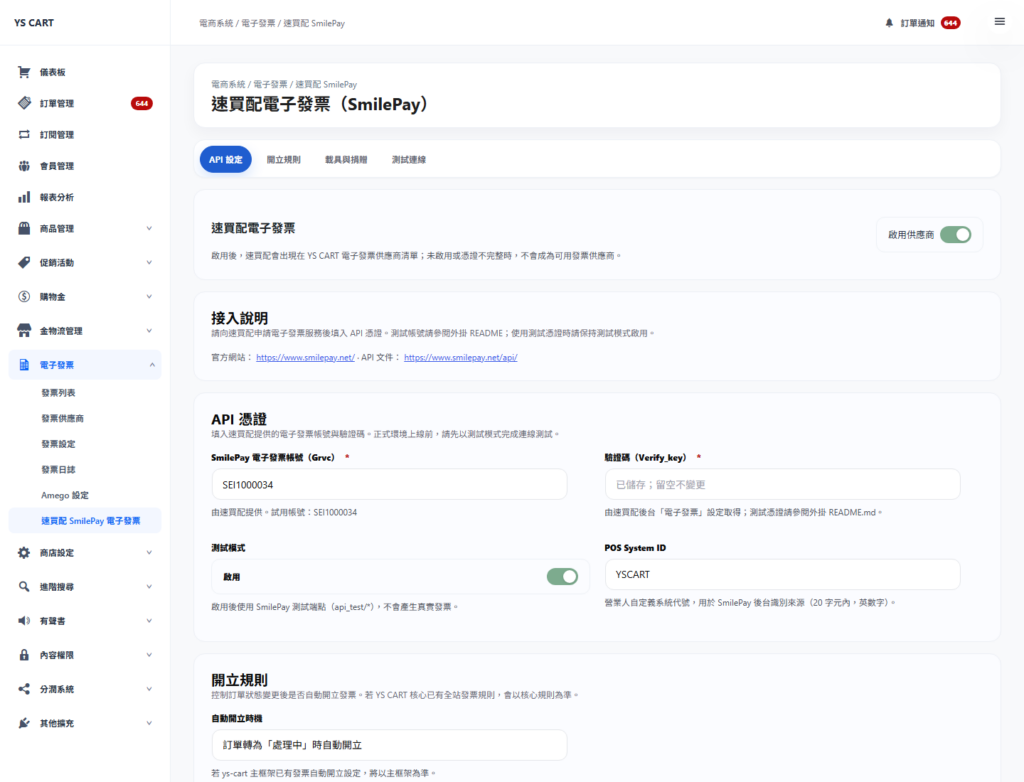Viewport: 1024px width, 782px height.
Task: Click the report analysis bar chart icon
Action: [24, 197]
